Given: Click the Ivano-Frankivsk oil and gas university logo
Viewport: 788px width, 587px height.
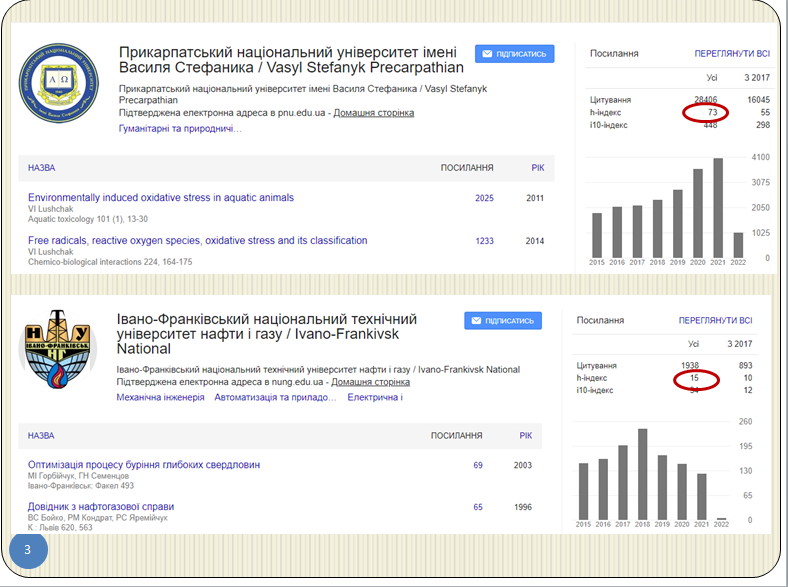Looking at the screenshot, I should [x=57, y=350].
